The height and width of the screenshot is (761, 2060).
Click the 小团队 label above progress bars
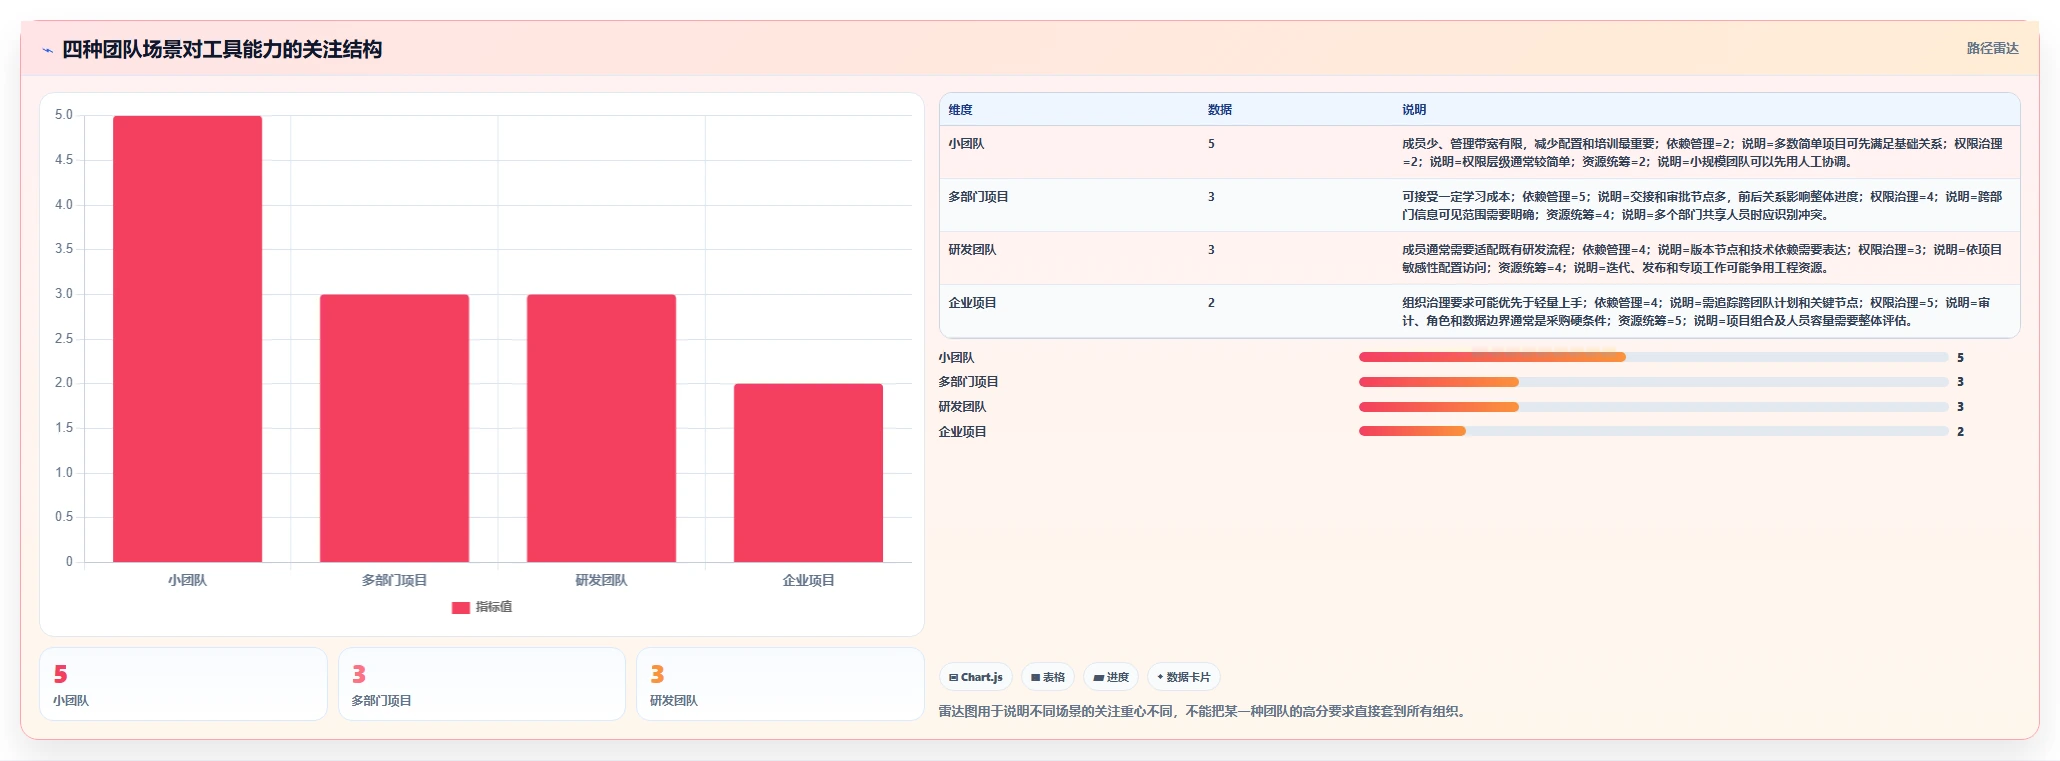[x=956, y=358]
